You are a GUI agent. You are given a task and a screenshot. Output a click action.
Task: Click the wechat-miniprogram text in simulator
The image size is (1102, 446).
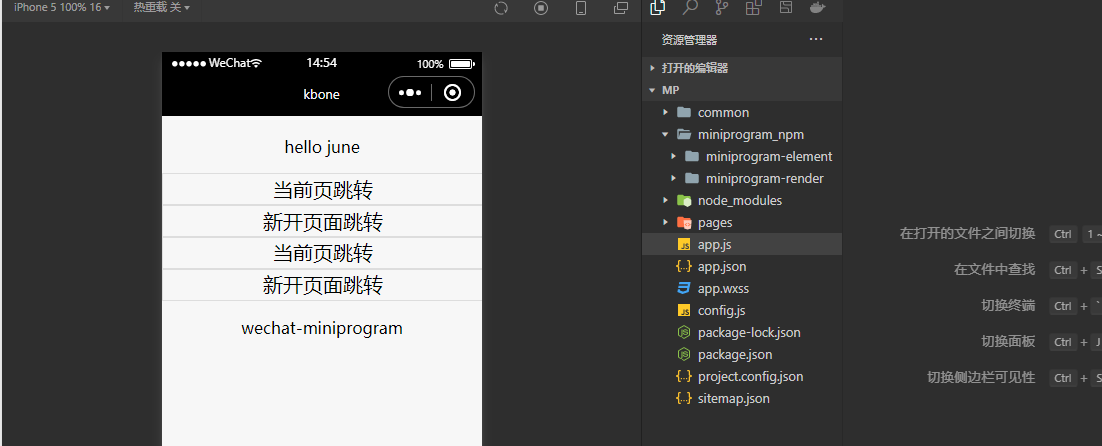(322, 328)
